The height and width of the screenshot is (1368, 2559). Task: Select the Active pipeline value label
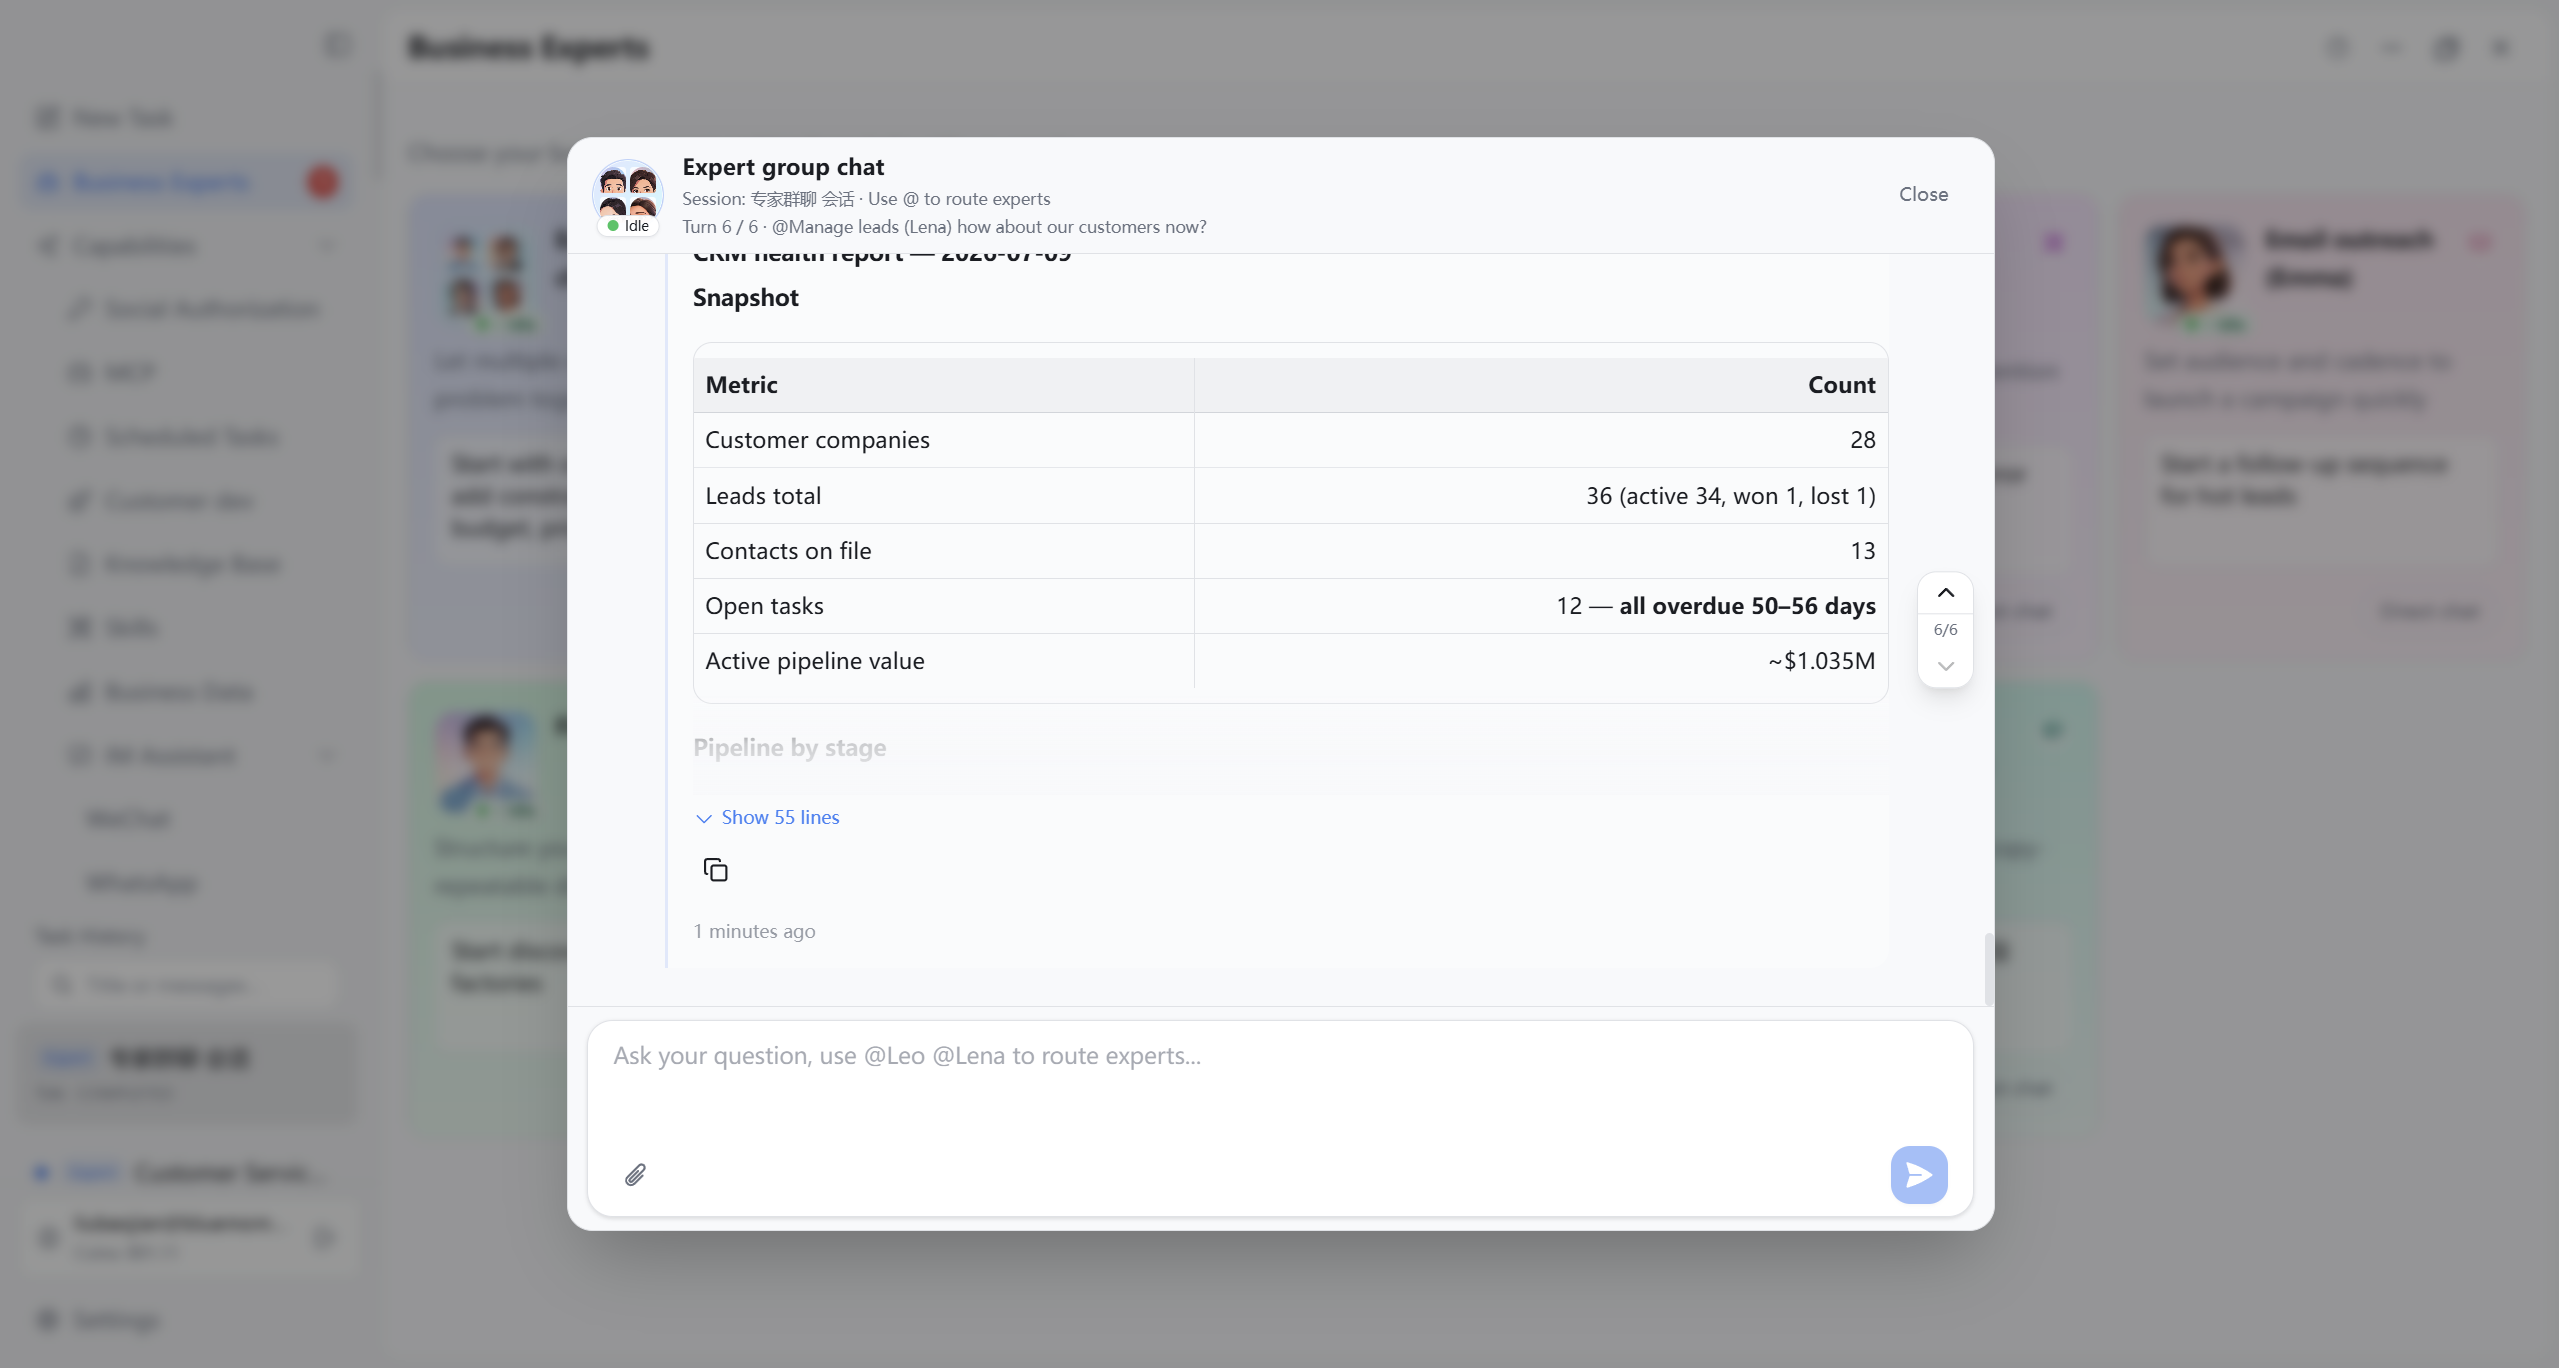pyautogui.click(x=815, y=661)
